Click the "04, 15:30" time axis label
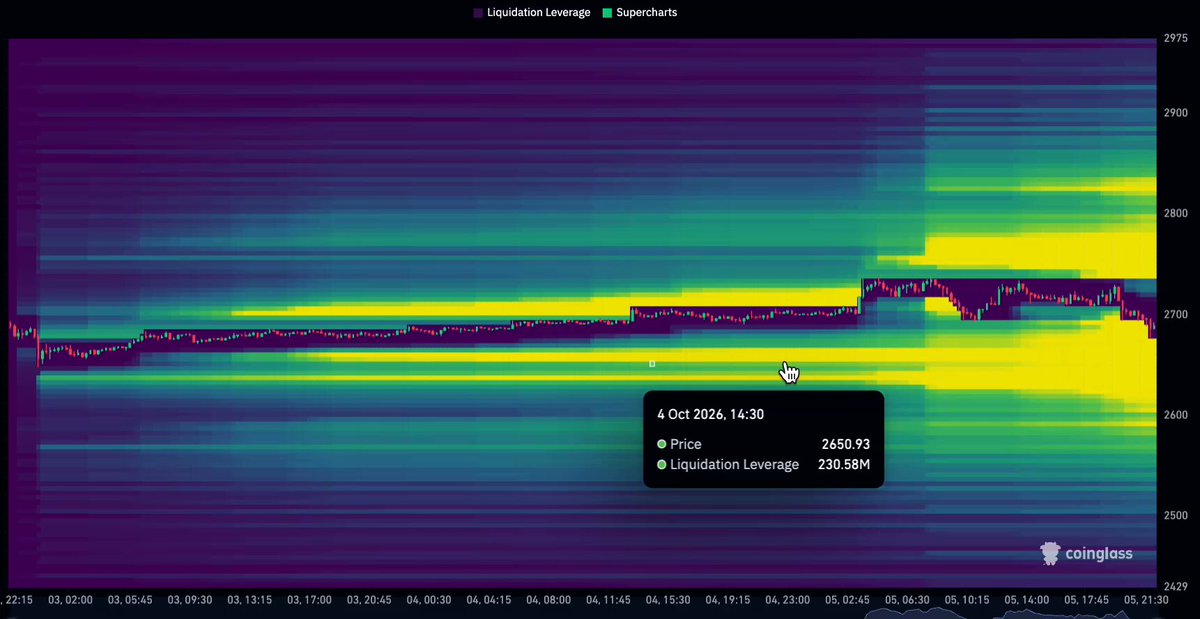 pos(668,600)
